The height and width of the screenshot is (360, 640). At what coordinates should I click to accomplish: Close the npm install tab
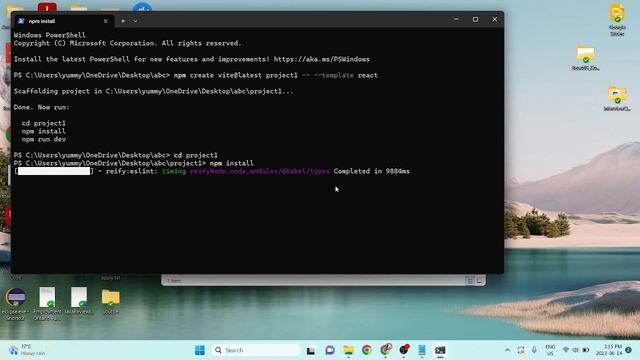click(106, 21)
